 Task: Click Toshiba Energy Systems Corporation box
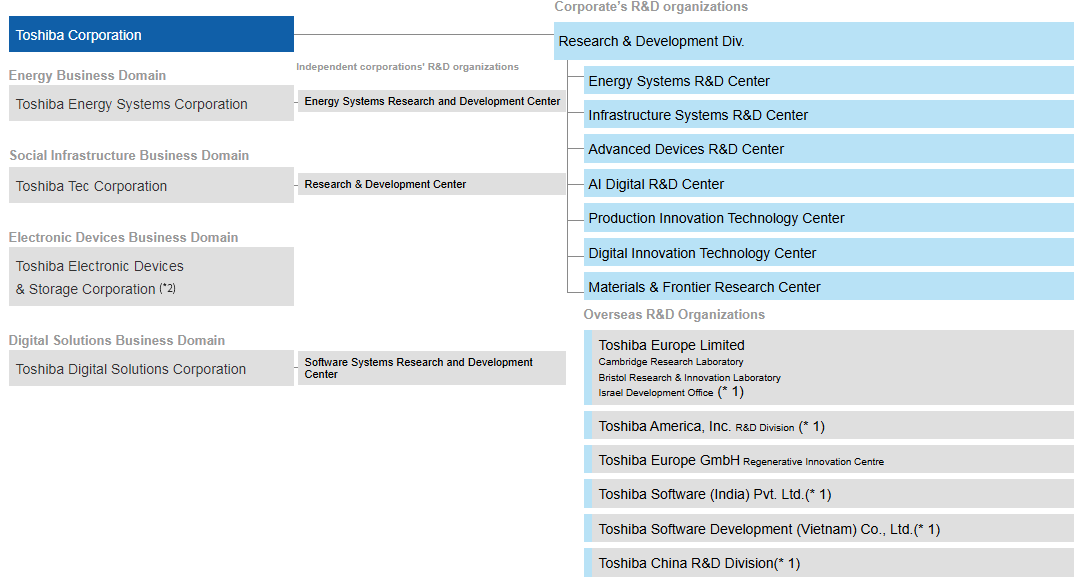coord(151,103)
